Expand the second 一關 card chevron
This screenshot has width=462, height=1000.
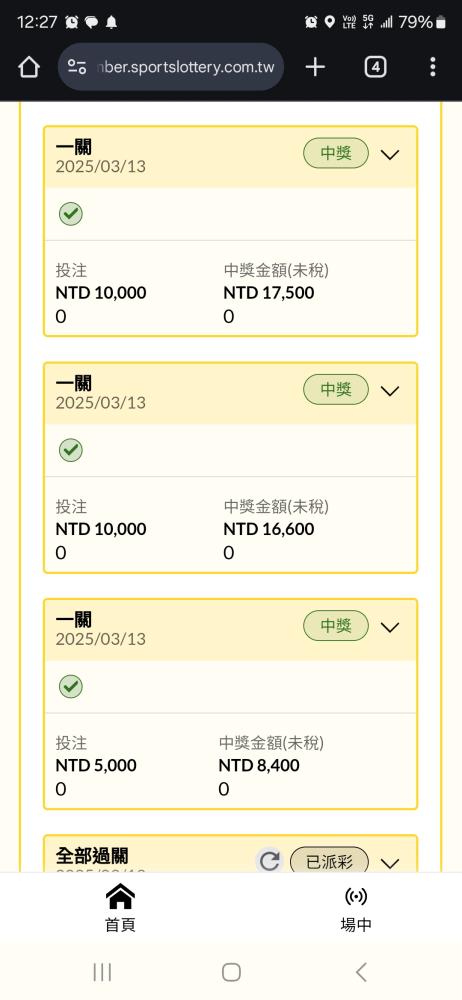tap(390, 391)
